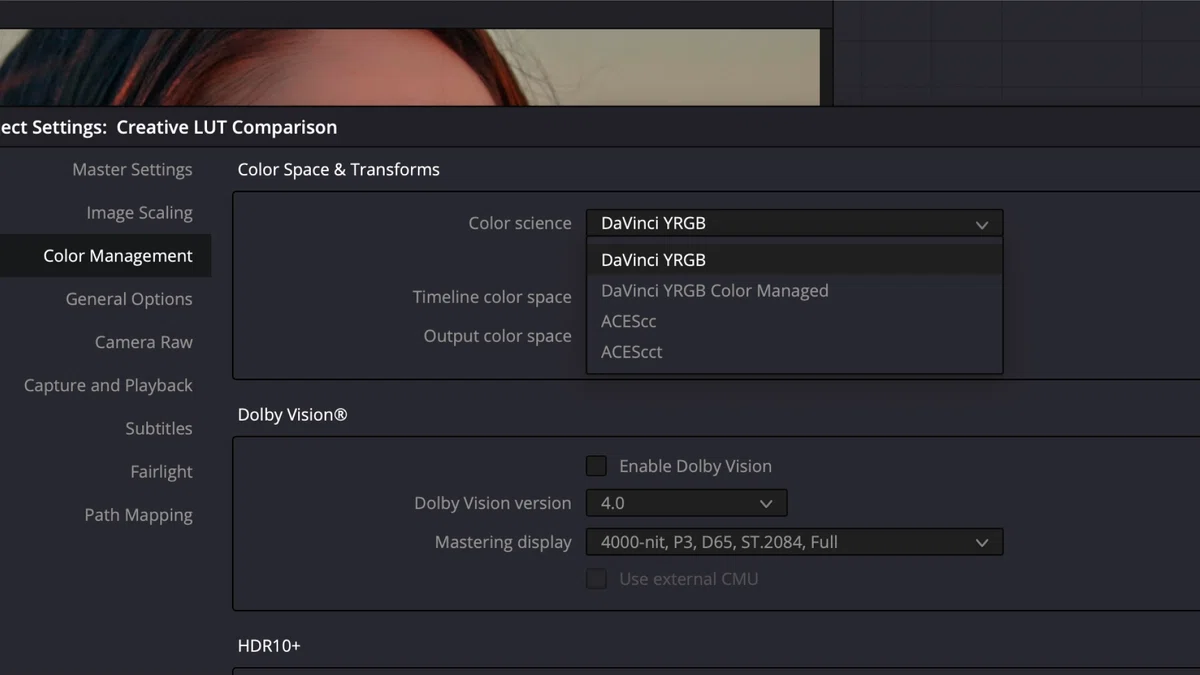
Task: Open General Options settings
Action: [x=129, y=299]
